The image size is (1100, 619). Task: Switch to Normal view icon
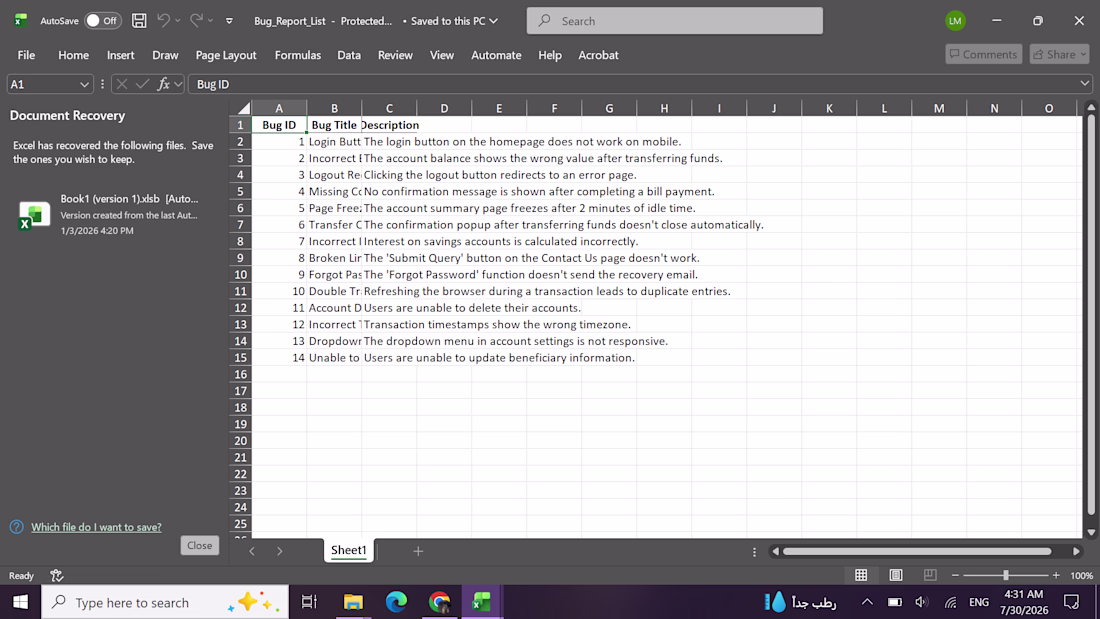861,575
